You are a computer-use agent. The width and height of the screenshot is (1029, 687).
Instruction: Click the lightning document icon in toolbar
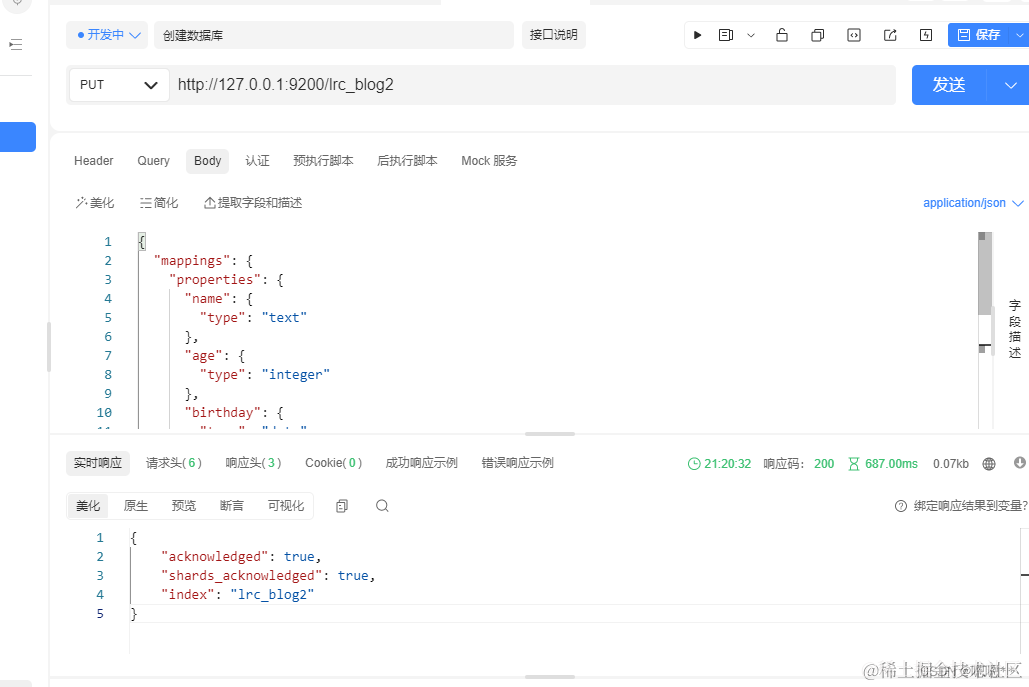coord(926,35)
